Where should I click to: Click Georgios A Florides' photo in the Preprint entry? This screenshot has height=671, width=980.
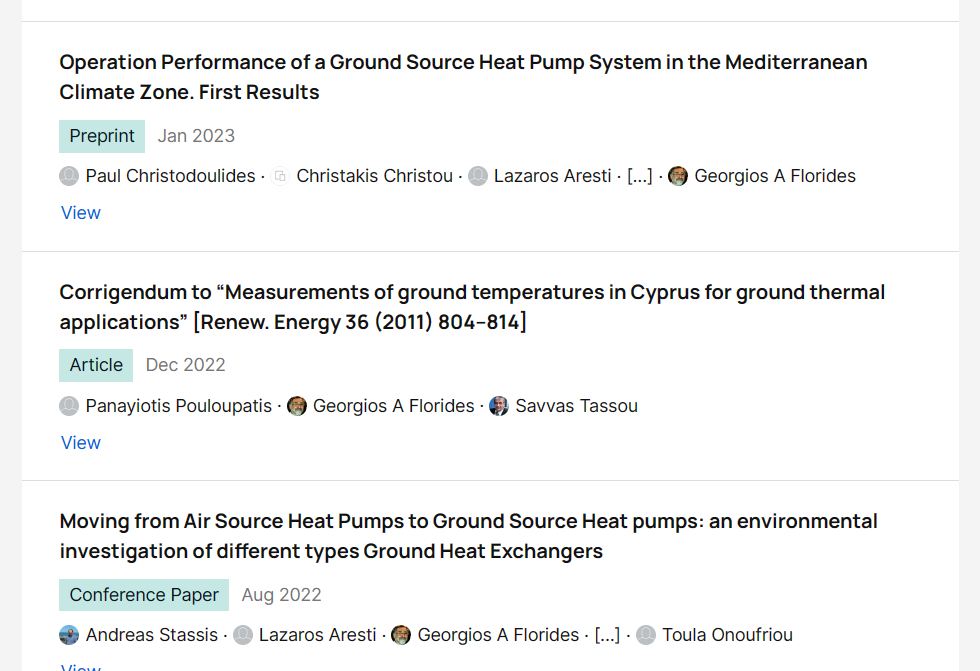pos(678,176)
